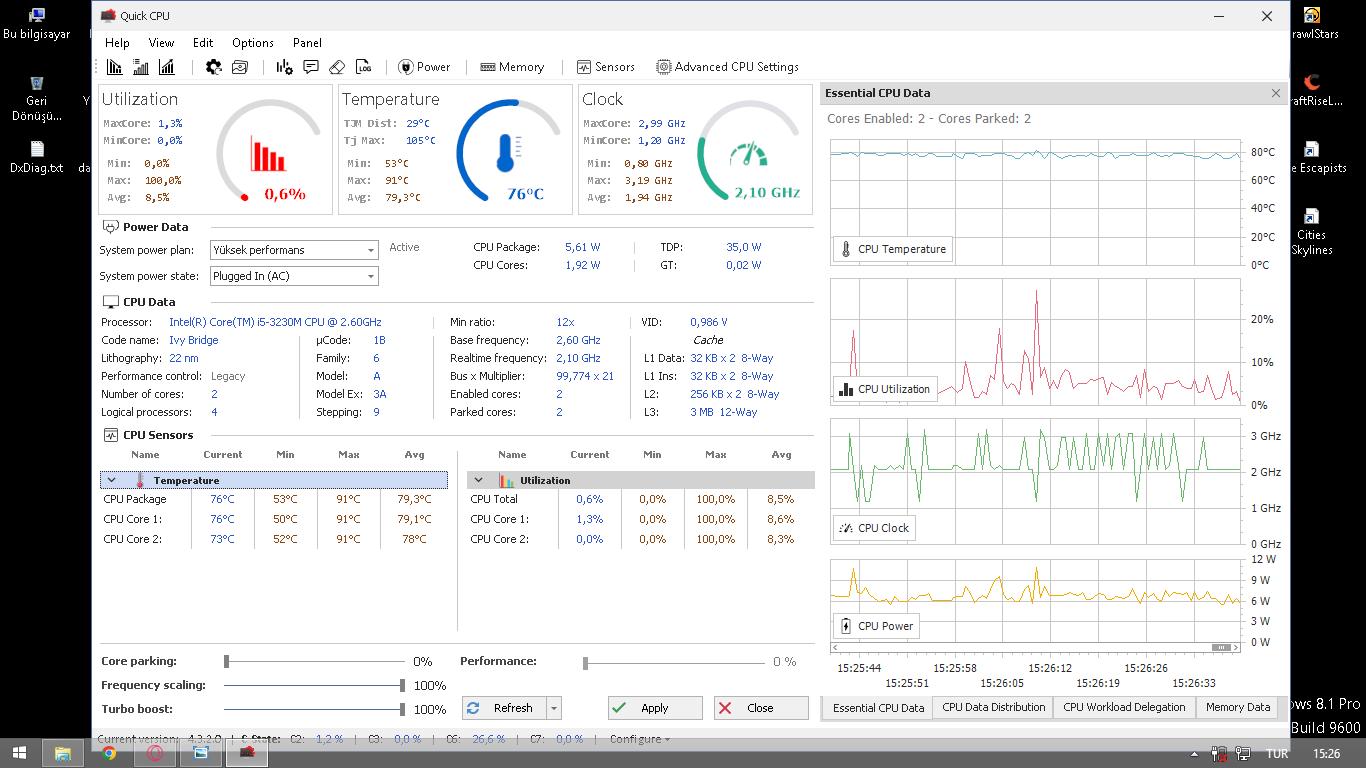The width and height of the screenshot is (1366, 768).
Task: Click the TUR language indicator
Action: click(x=1277, y=753)
